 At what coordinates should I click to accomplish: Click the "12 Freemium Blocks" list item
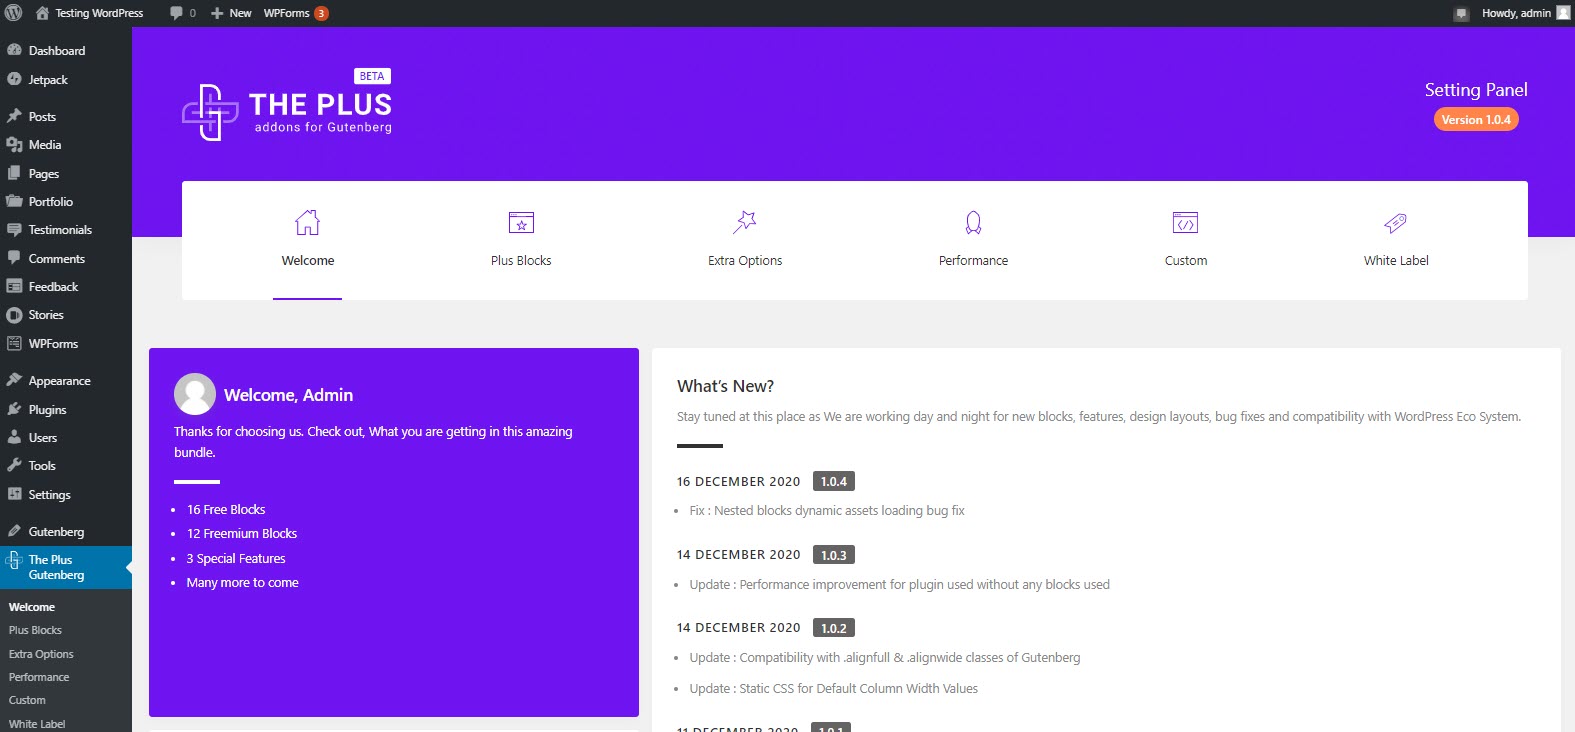(x=242, y=533)
